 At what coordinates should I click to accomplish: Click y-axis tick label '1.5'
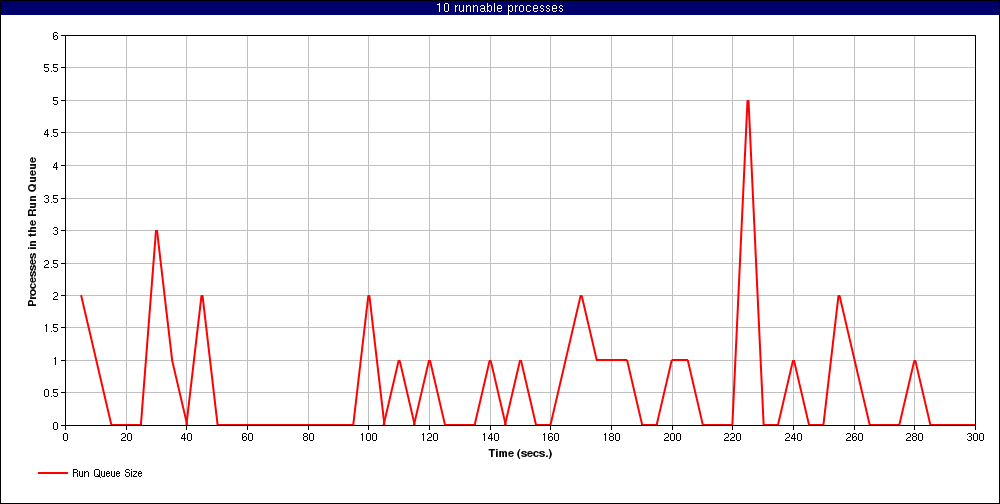click(53, 328)
